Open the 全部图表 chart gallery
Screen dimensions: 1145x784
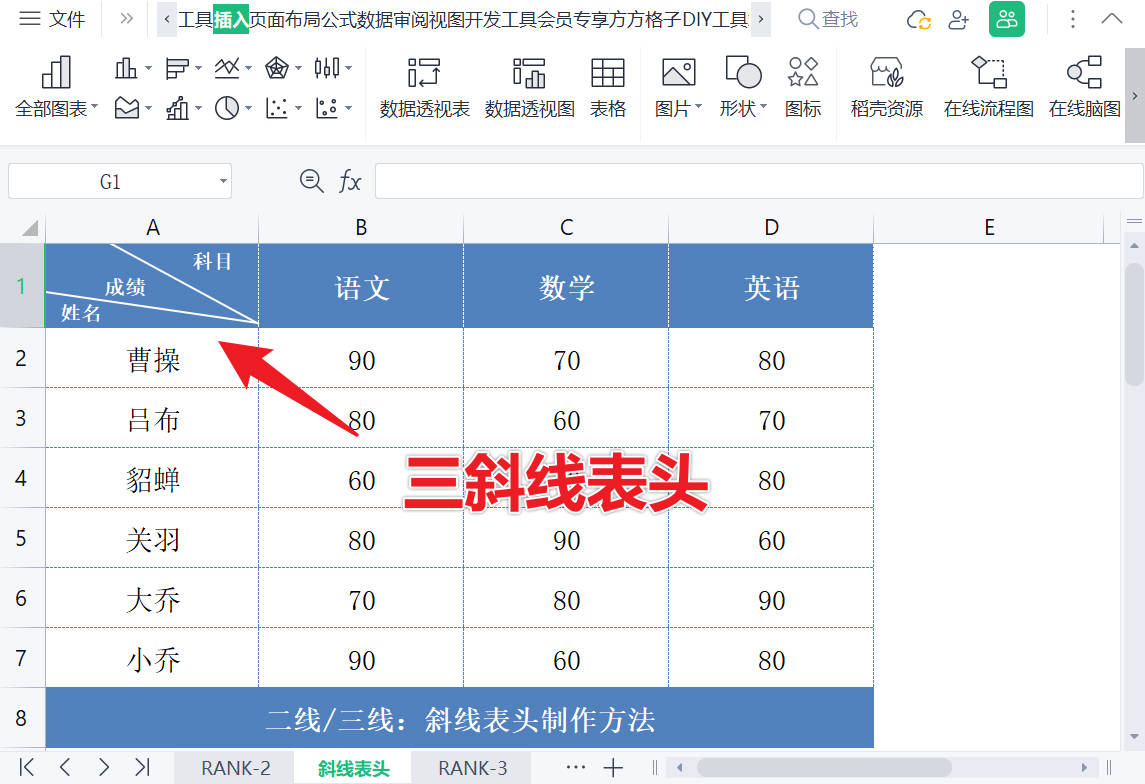tap(56, 88)
